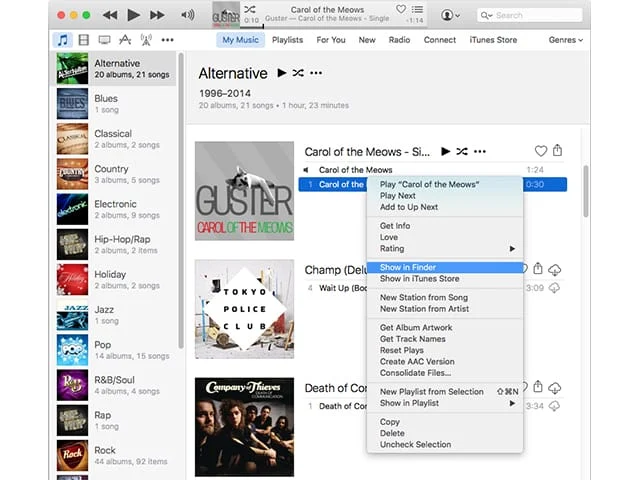Choose New Station from Song
640x480 pixels.
445,298
